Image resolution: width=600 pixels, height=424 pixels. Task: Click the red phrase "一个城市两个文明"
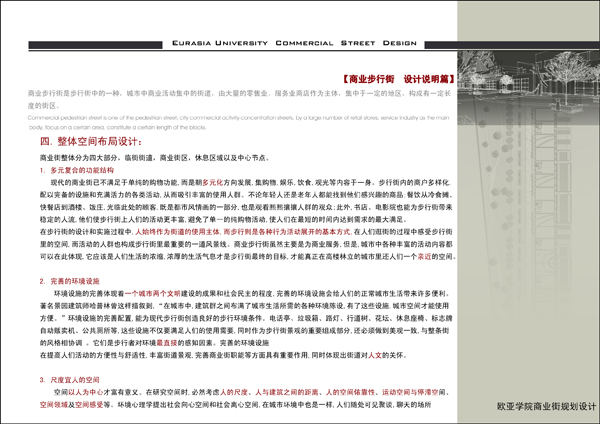click(x=153, y=294)
